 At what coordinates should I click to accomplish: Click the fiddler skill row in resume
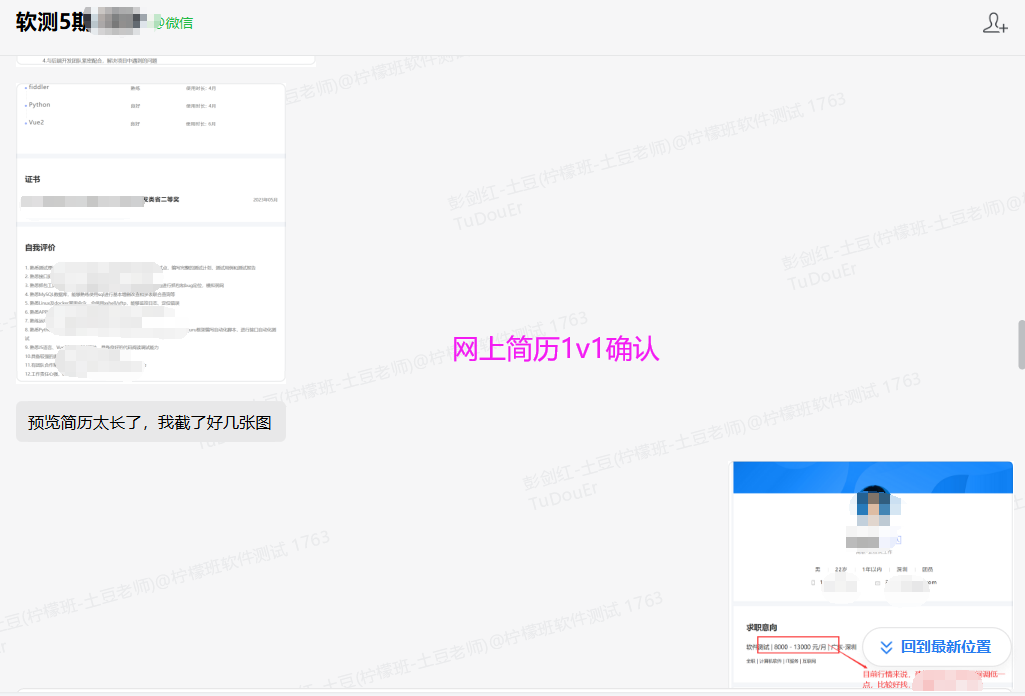coord(38,88)
